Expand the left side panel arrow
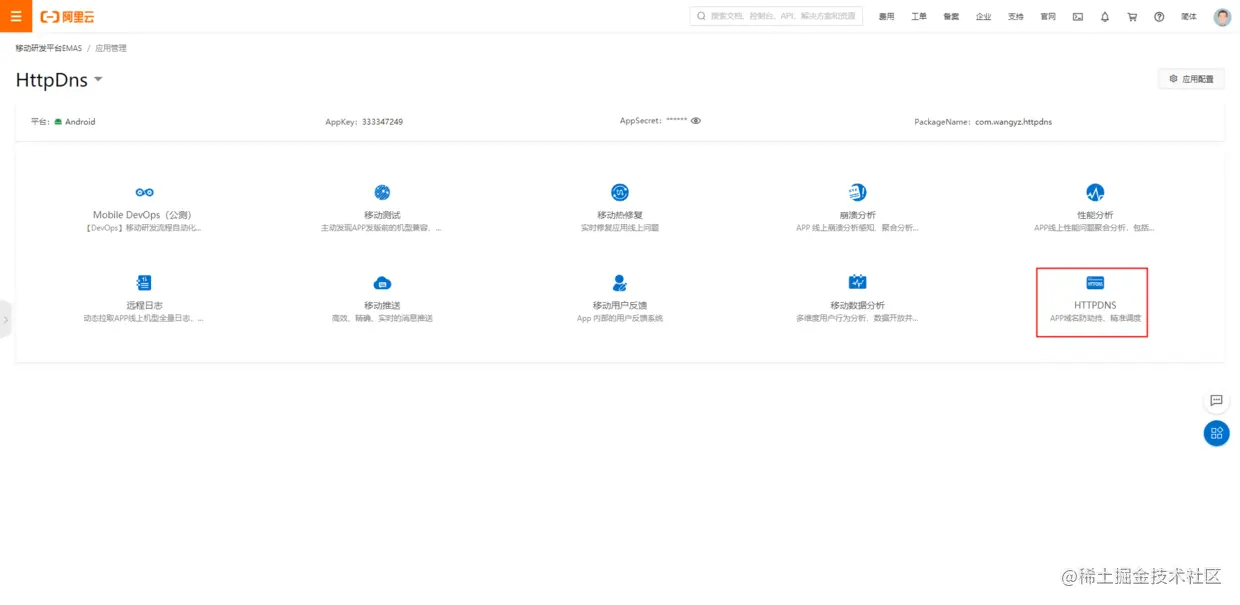 tap(5, 320)
